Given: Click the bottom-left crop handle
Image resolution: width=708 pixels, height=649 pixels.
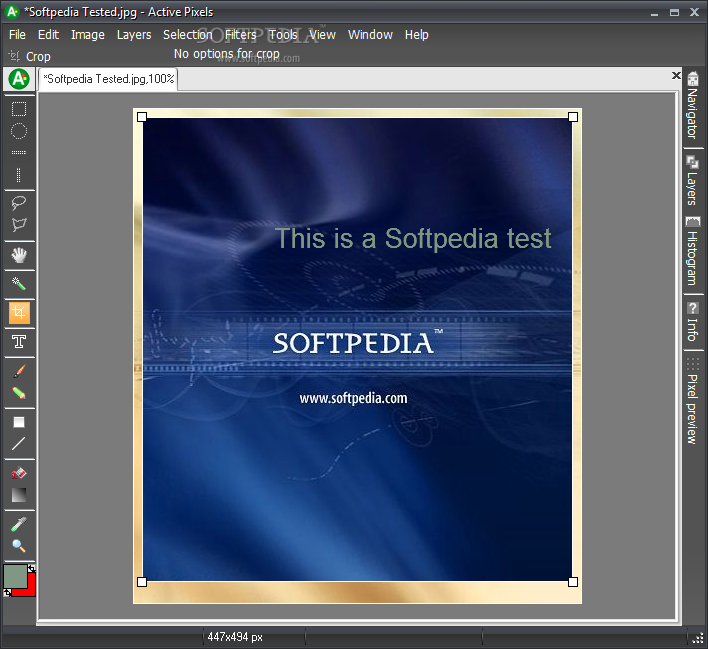Looking at the screenshot, I should [x=142, y=582].
